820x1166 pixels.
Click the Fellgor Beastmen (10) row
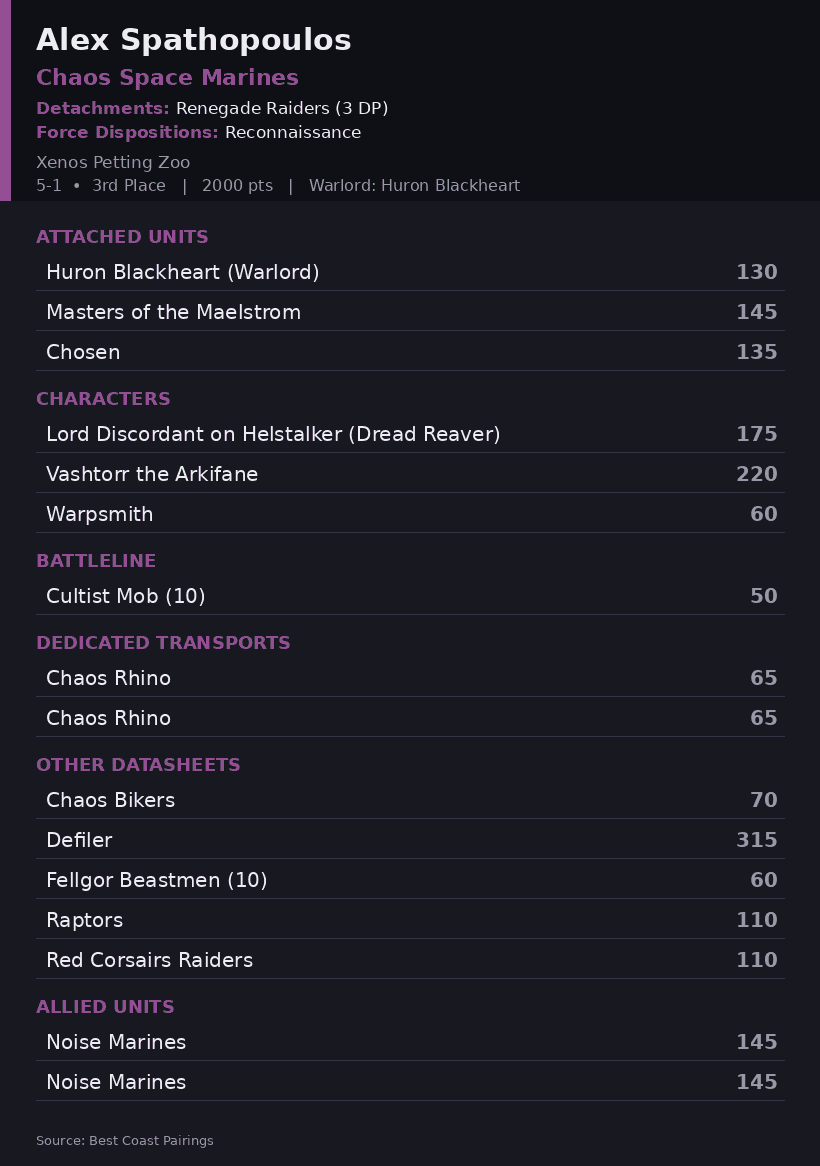410,880
